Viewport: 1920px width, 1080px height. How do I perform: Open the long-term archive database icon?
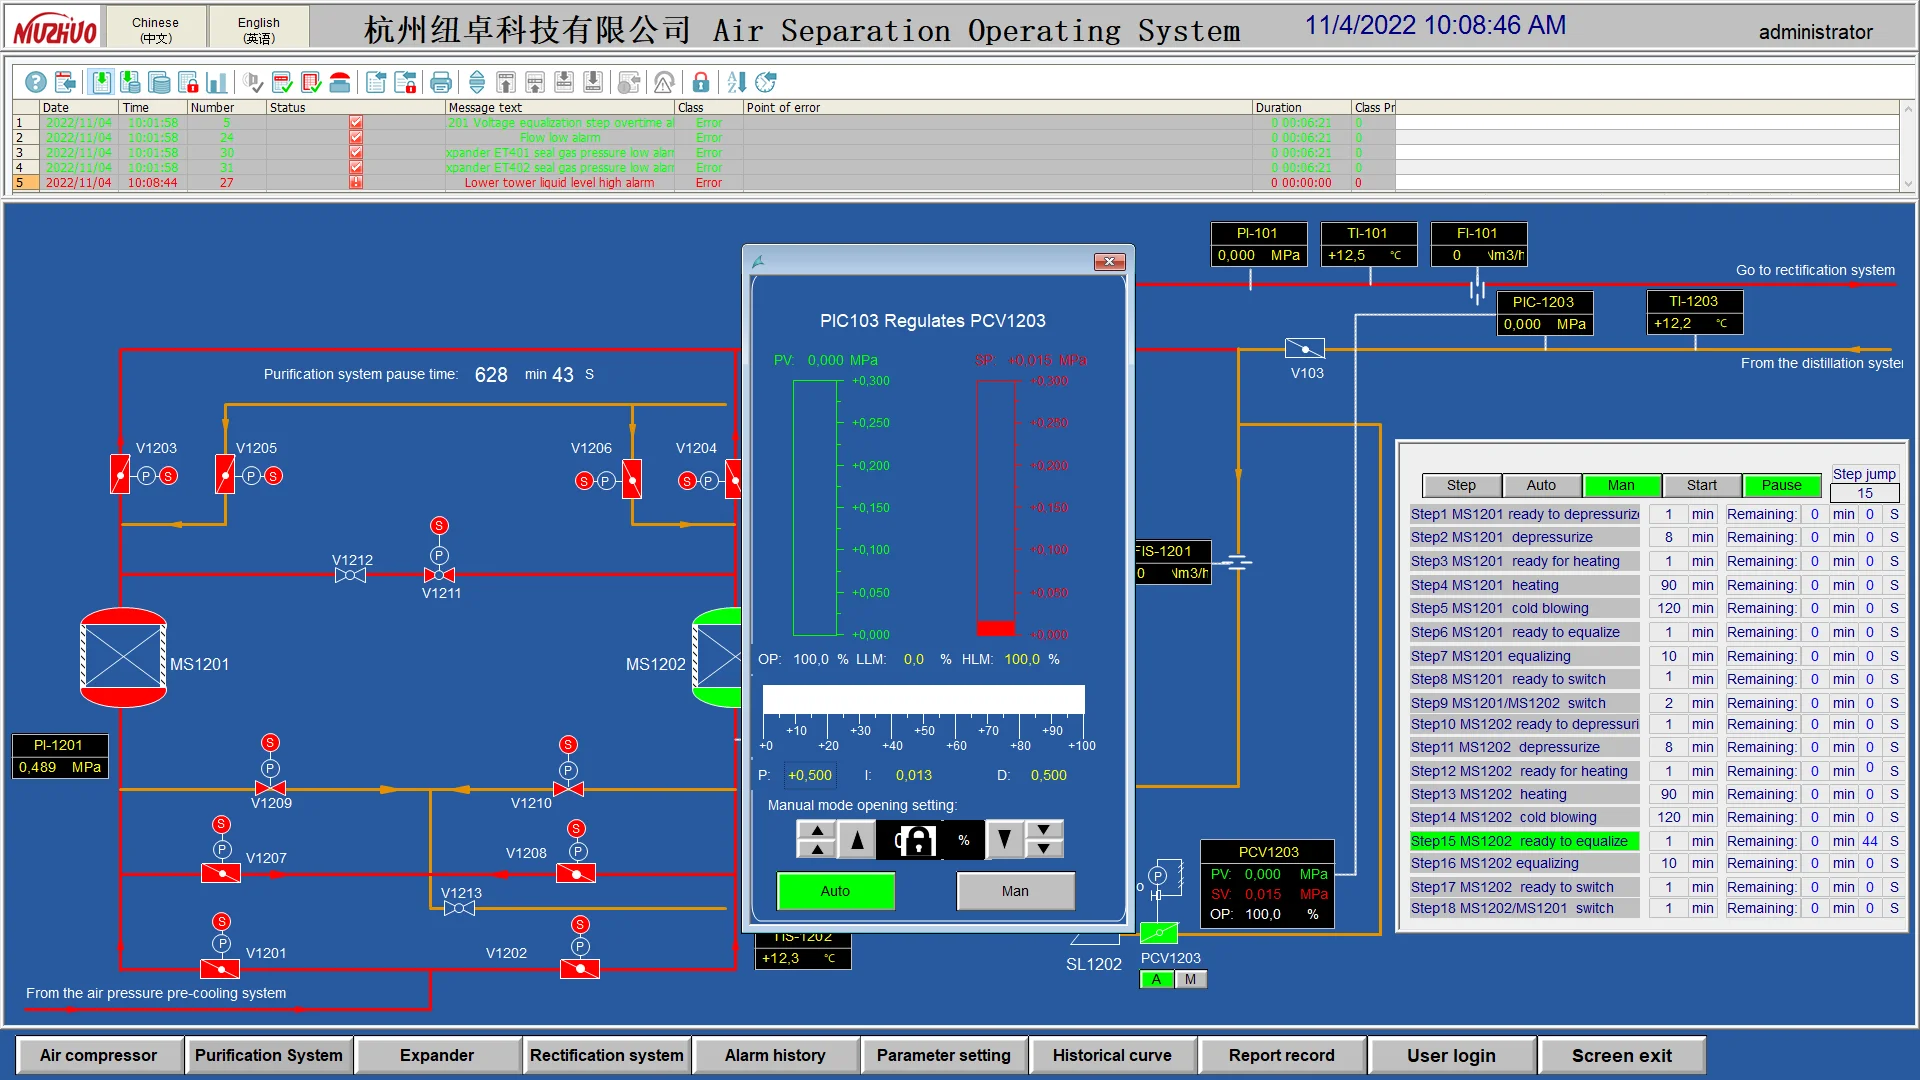pos(159,82)
